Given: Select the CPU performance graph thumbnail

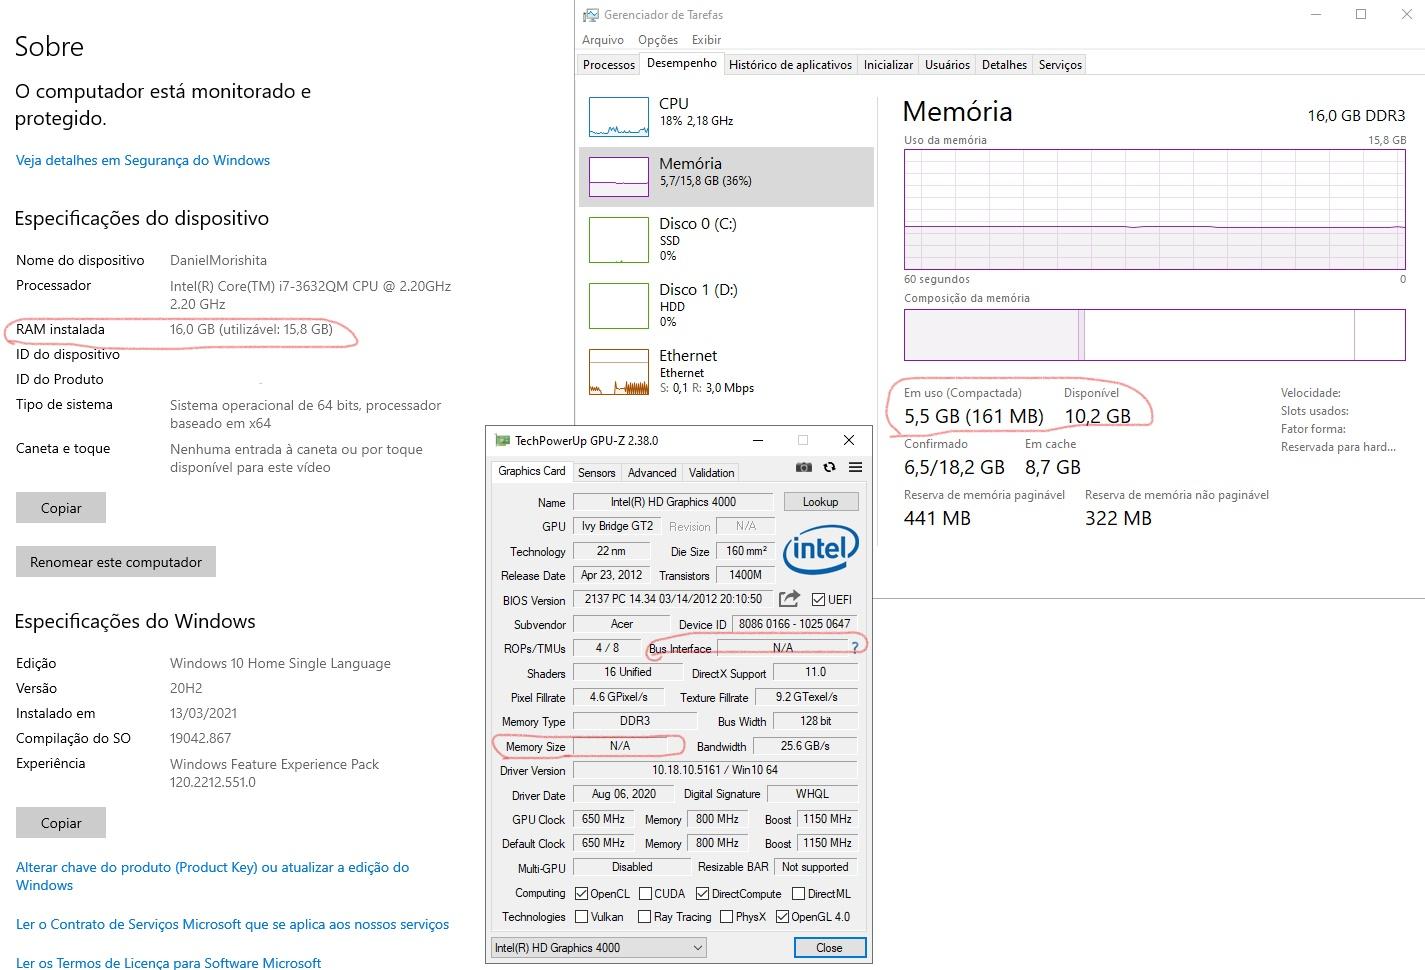Looking at the screenshot, I should tap(619, 117).
